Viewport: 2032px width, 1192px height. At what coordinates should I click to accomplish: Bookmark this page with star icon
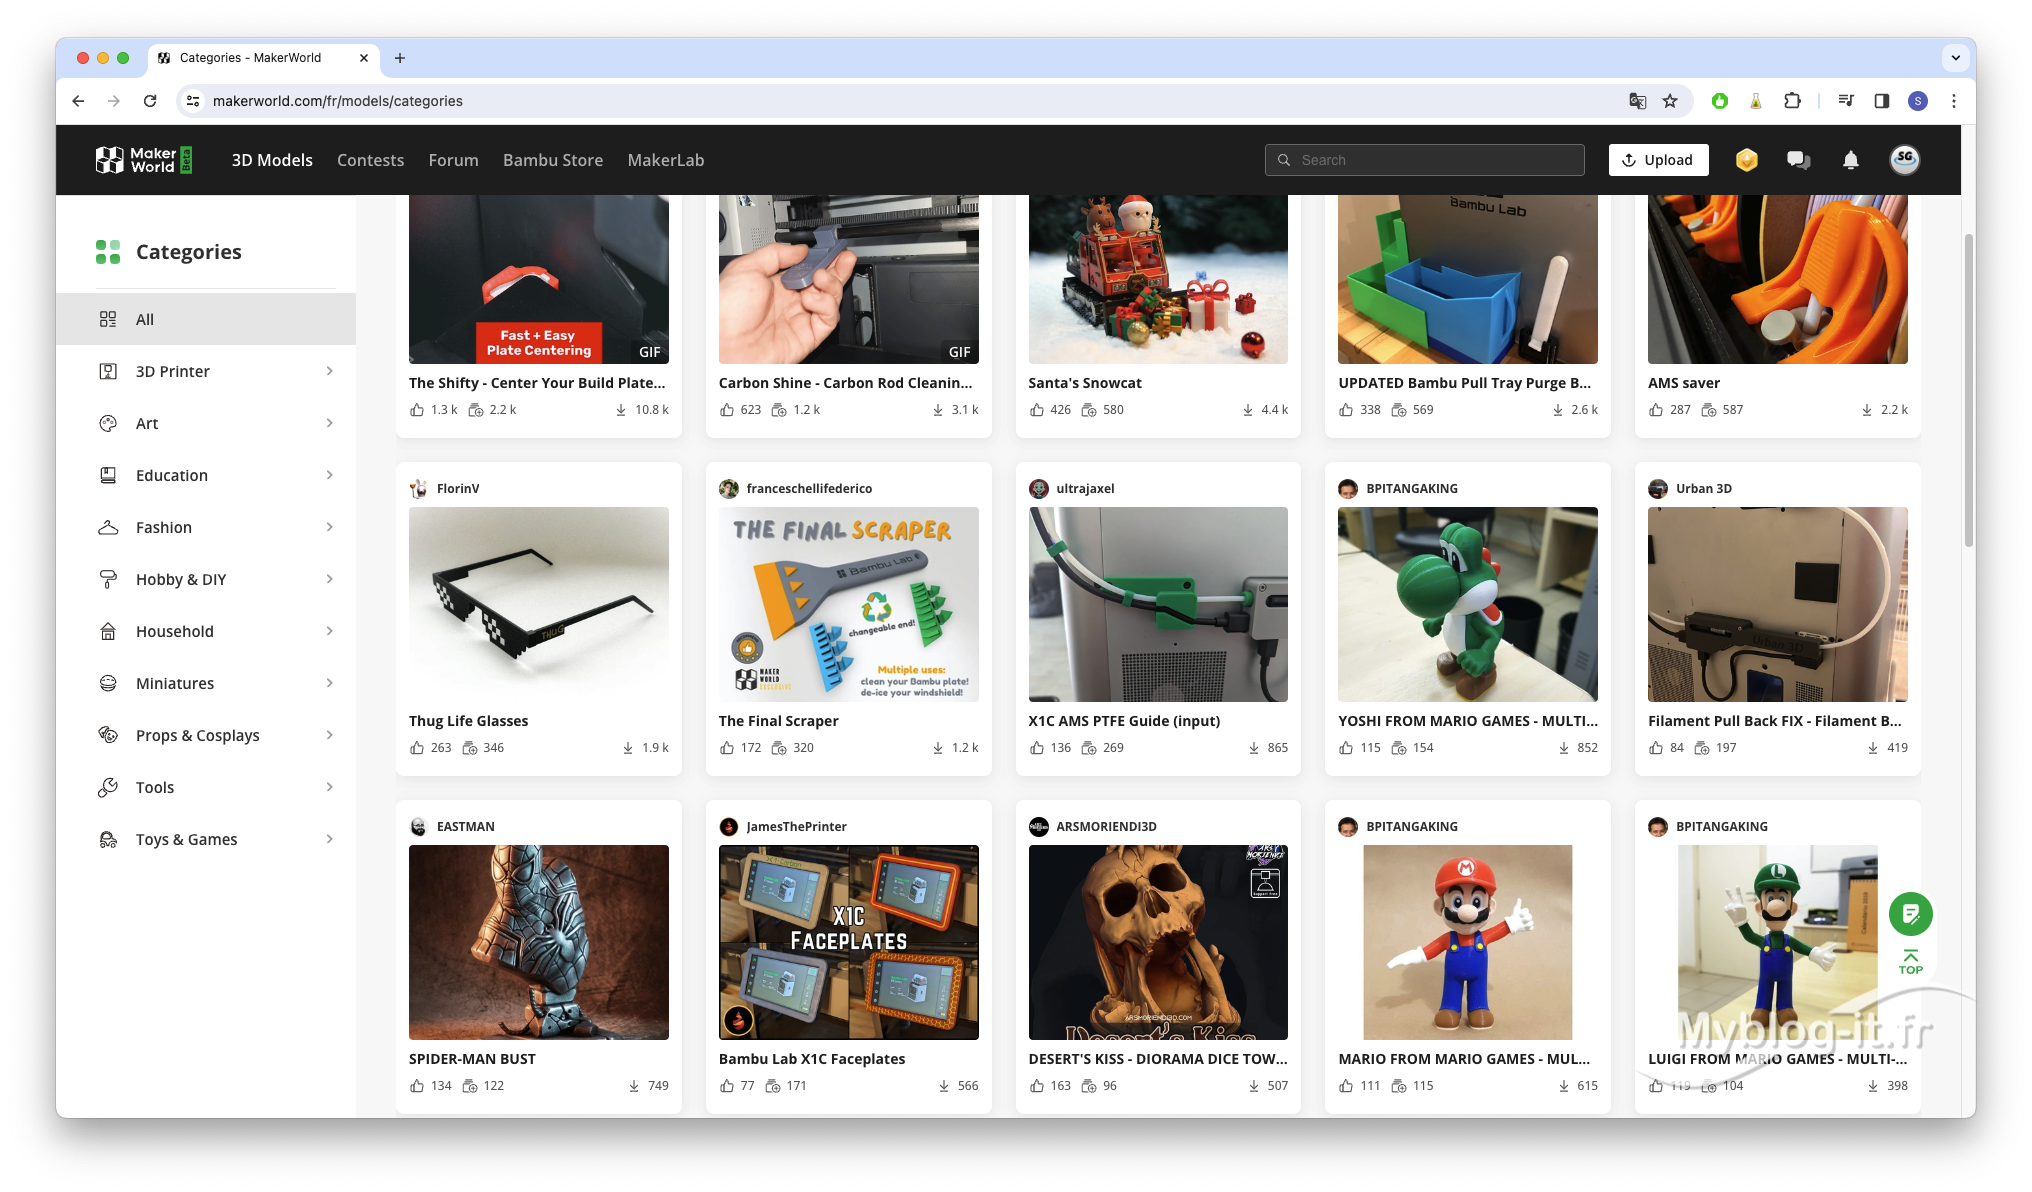click(1670, 101)
